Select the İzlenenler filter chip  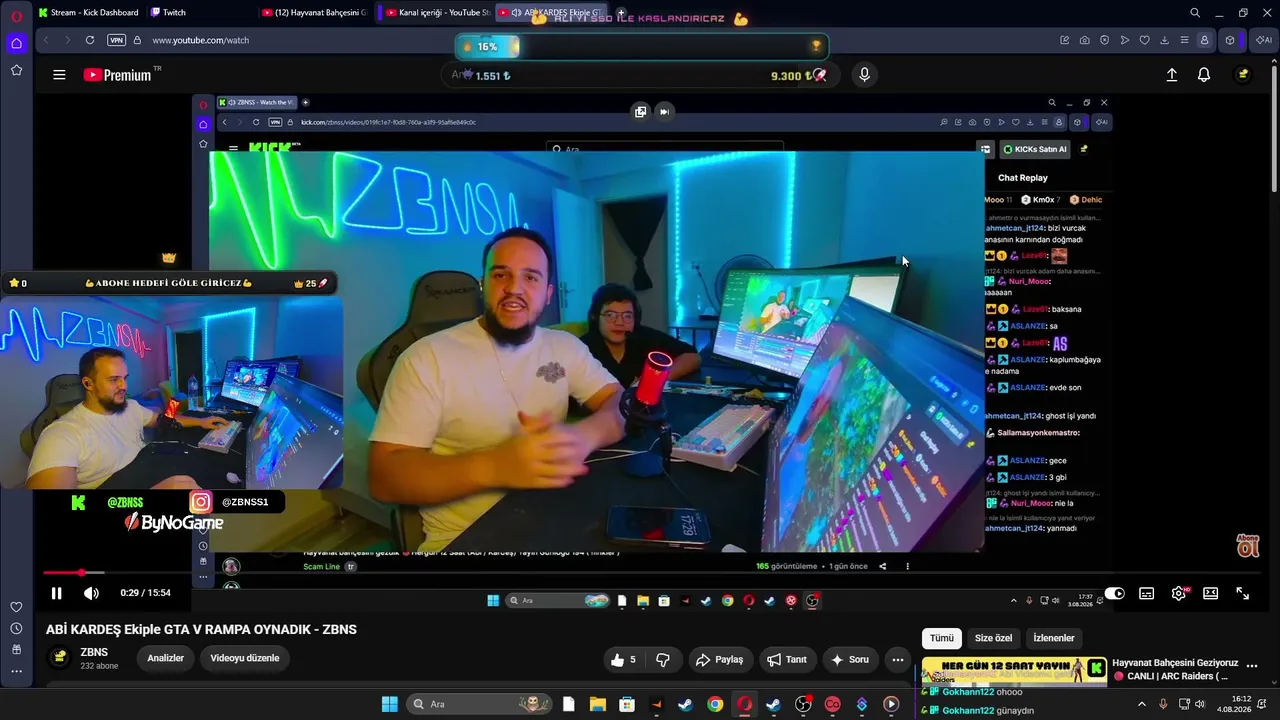pyautogui.click(x=1054, y=638)
